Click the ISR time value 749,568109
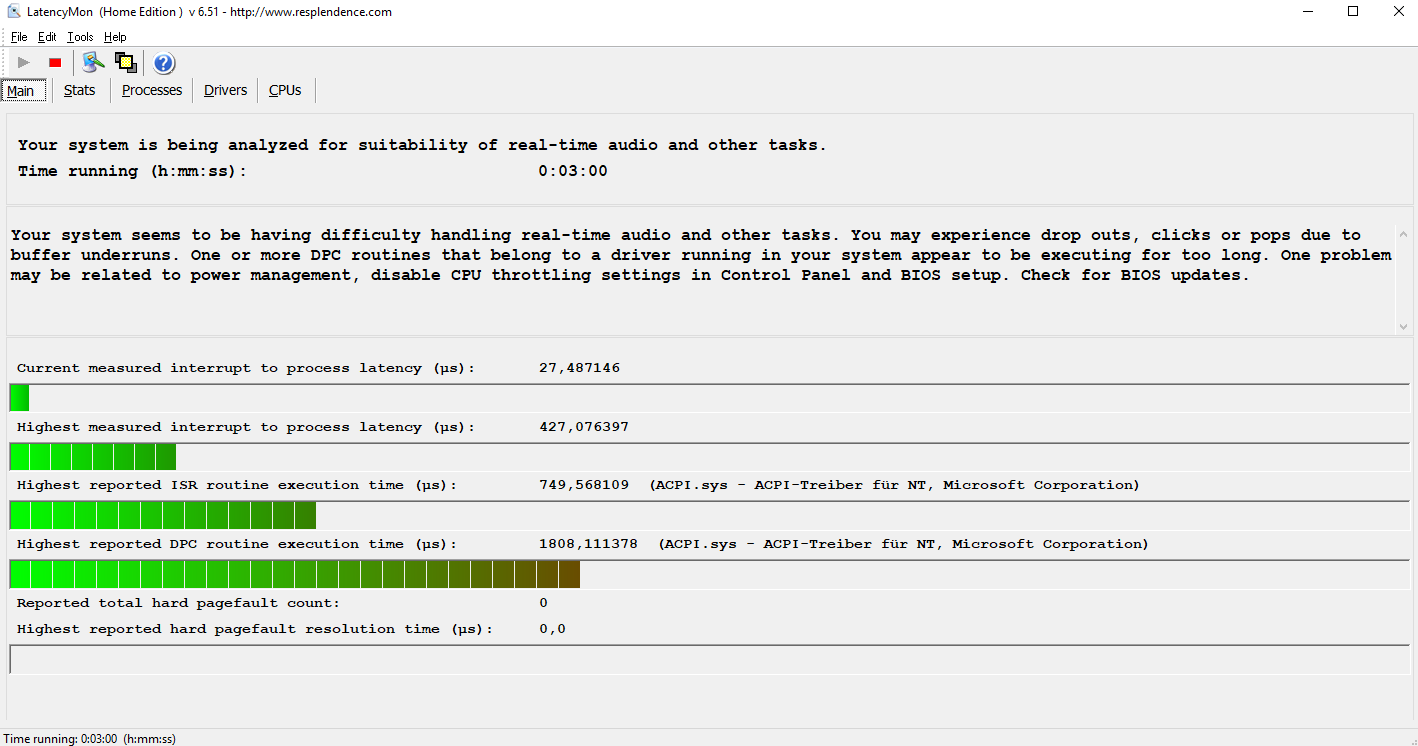Viewport: 1418px width, 746px height. click(584, 485)
